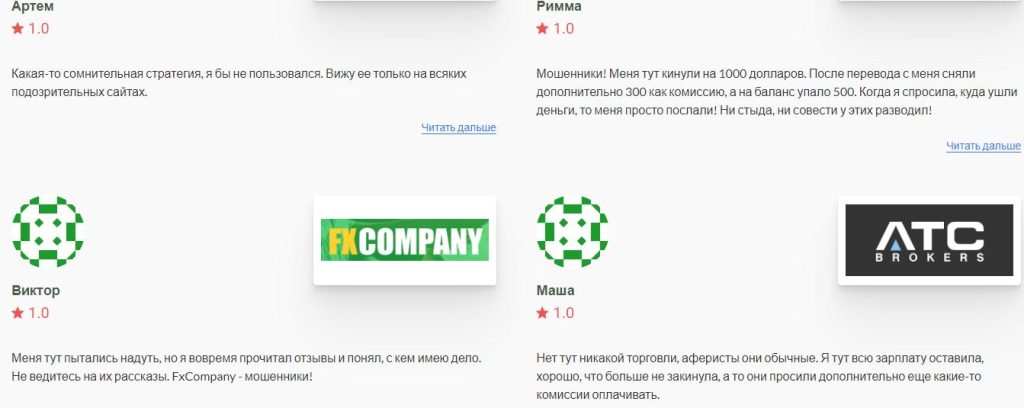This screenshot has height=408, width=1024.
Task: Click Артем's review about сомнительная стратегия
Action: click(239, 83)
